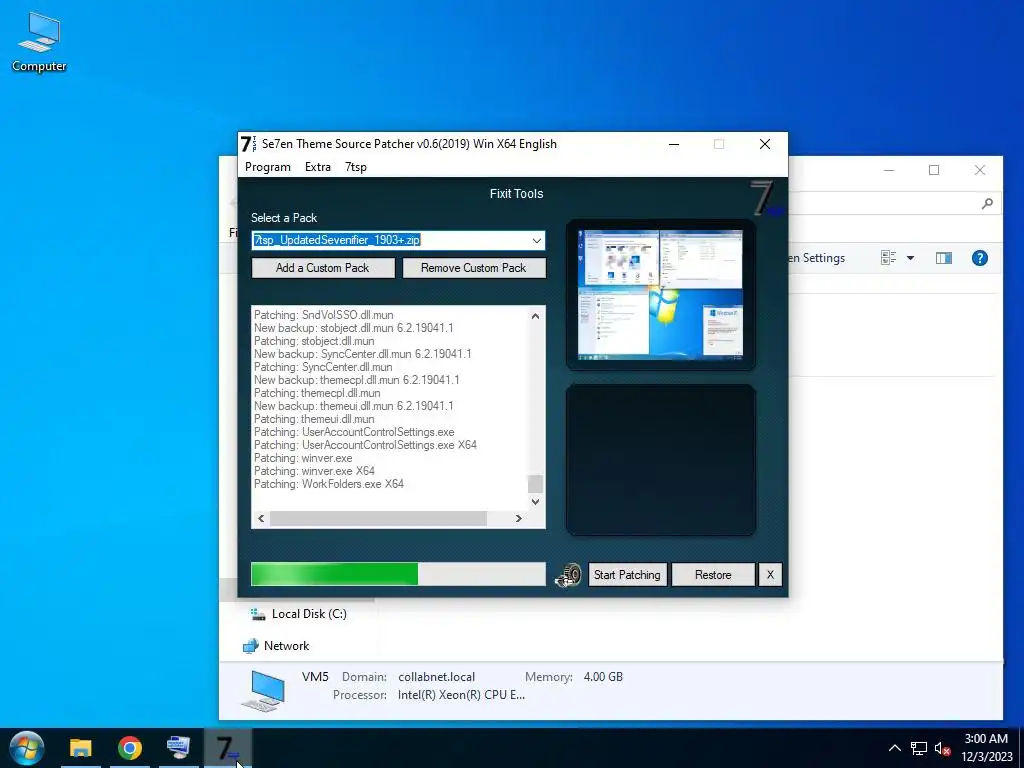
Task: Click the log horizontal scrollbar thumb
Action: coord(379,519)
